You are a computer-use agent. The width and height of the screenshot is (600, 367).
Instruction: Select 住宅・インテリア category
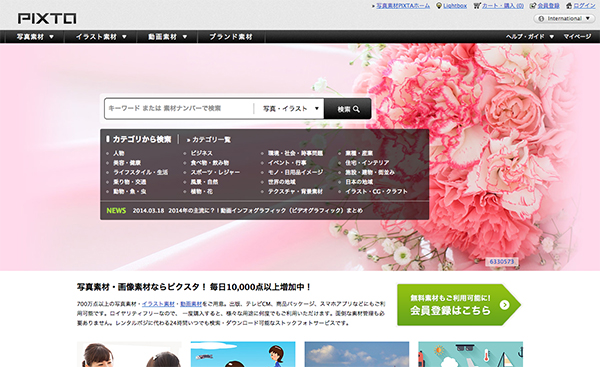click(x=367, y=163)
